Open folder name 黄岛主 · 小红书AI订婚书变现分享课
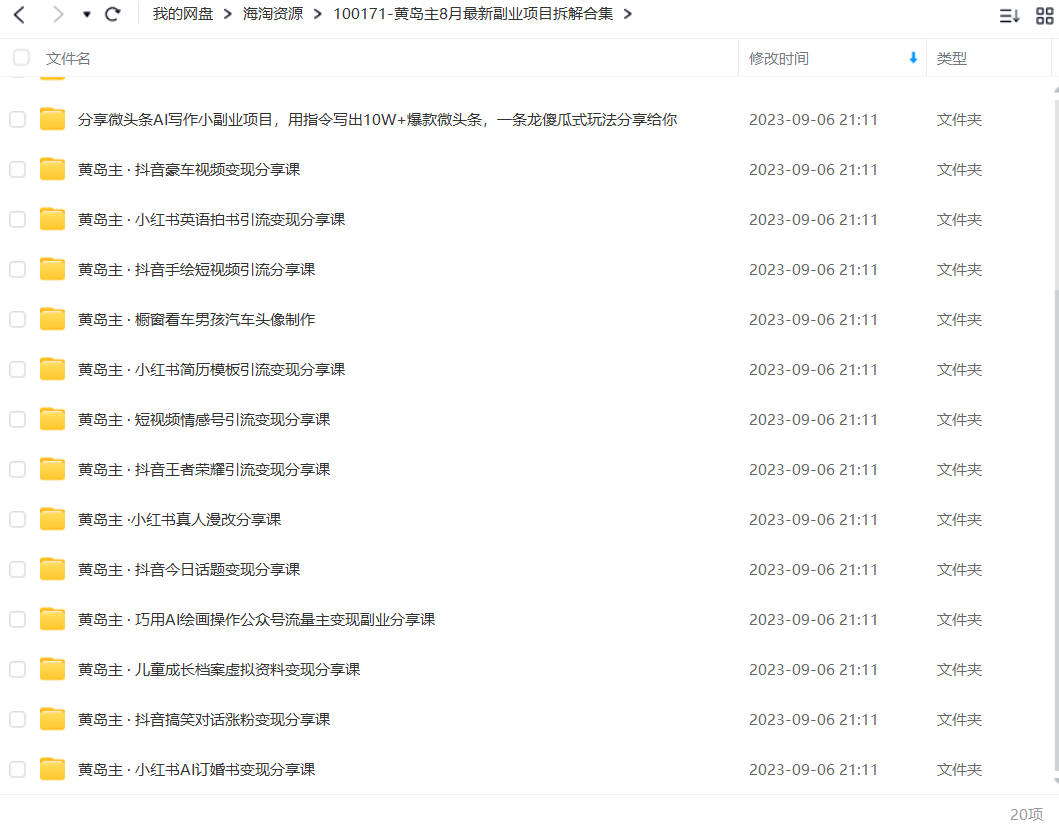1059x828 pixels. pos(197,769)
